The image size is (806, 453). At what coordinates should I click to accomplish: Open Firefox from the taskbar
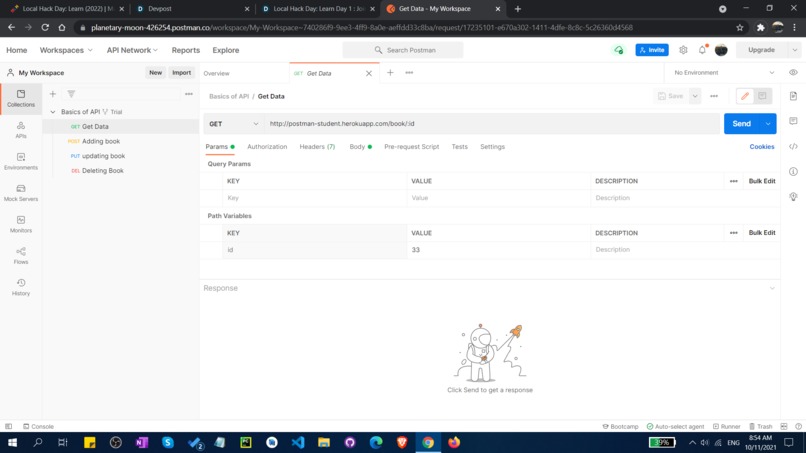point(454,442)
